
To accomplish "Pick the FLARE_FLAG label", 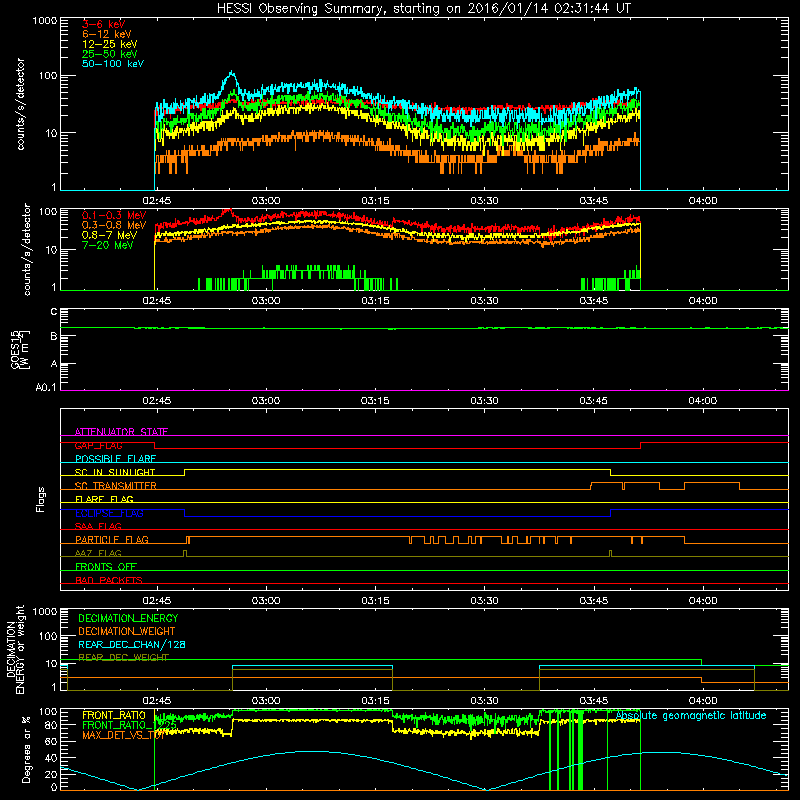I will pos(104,499).
